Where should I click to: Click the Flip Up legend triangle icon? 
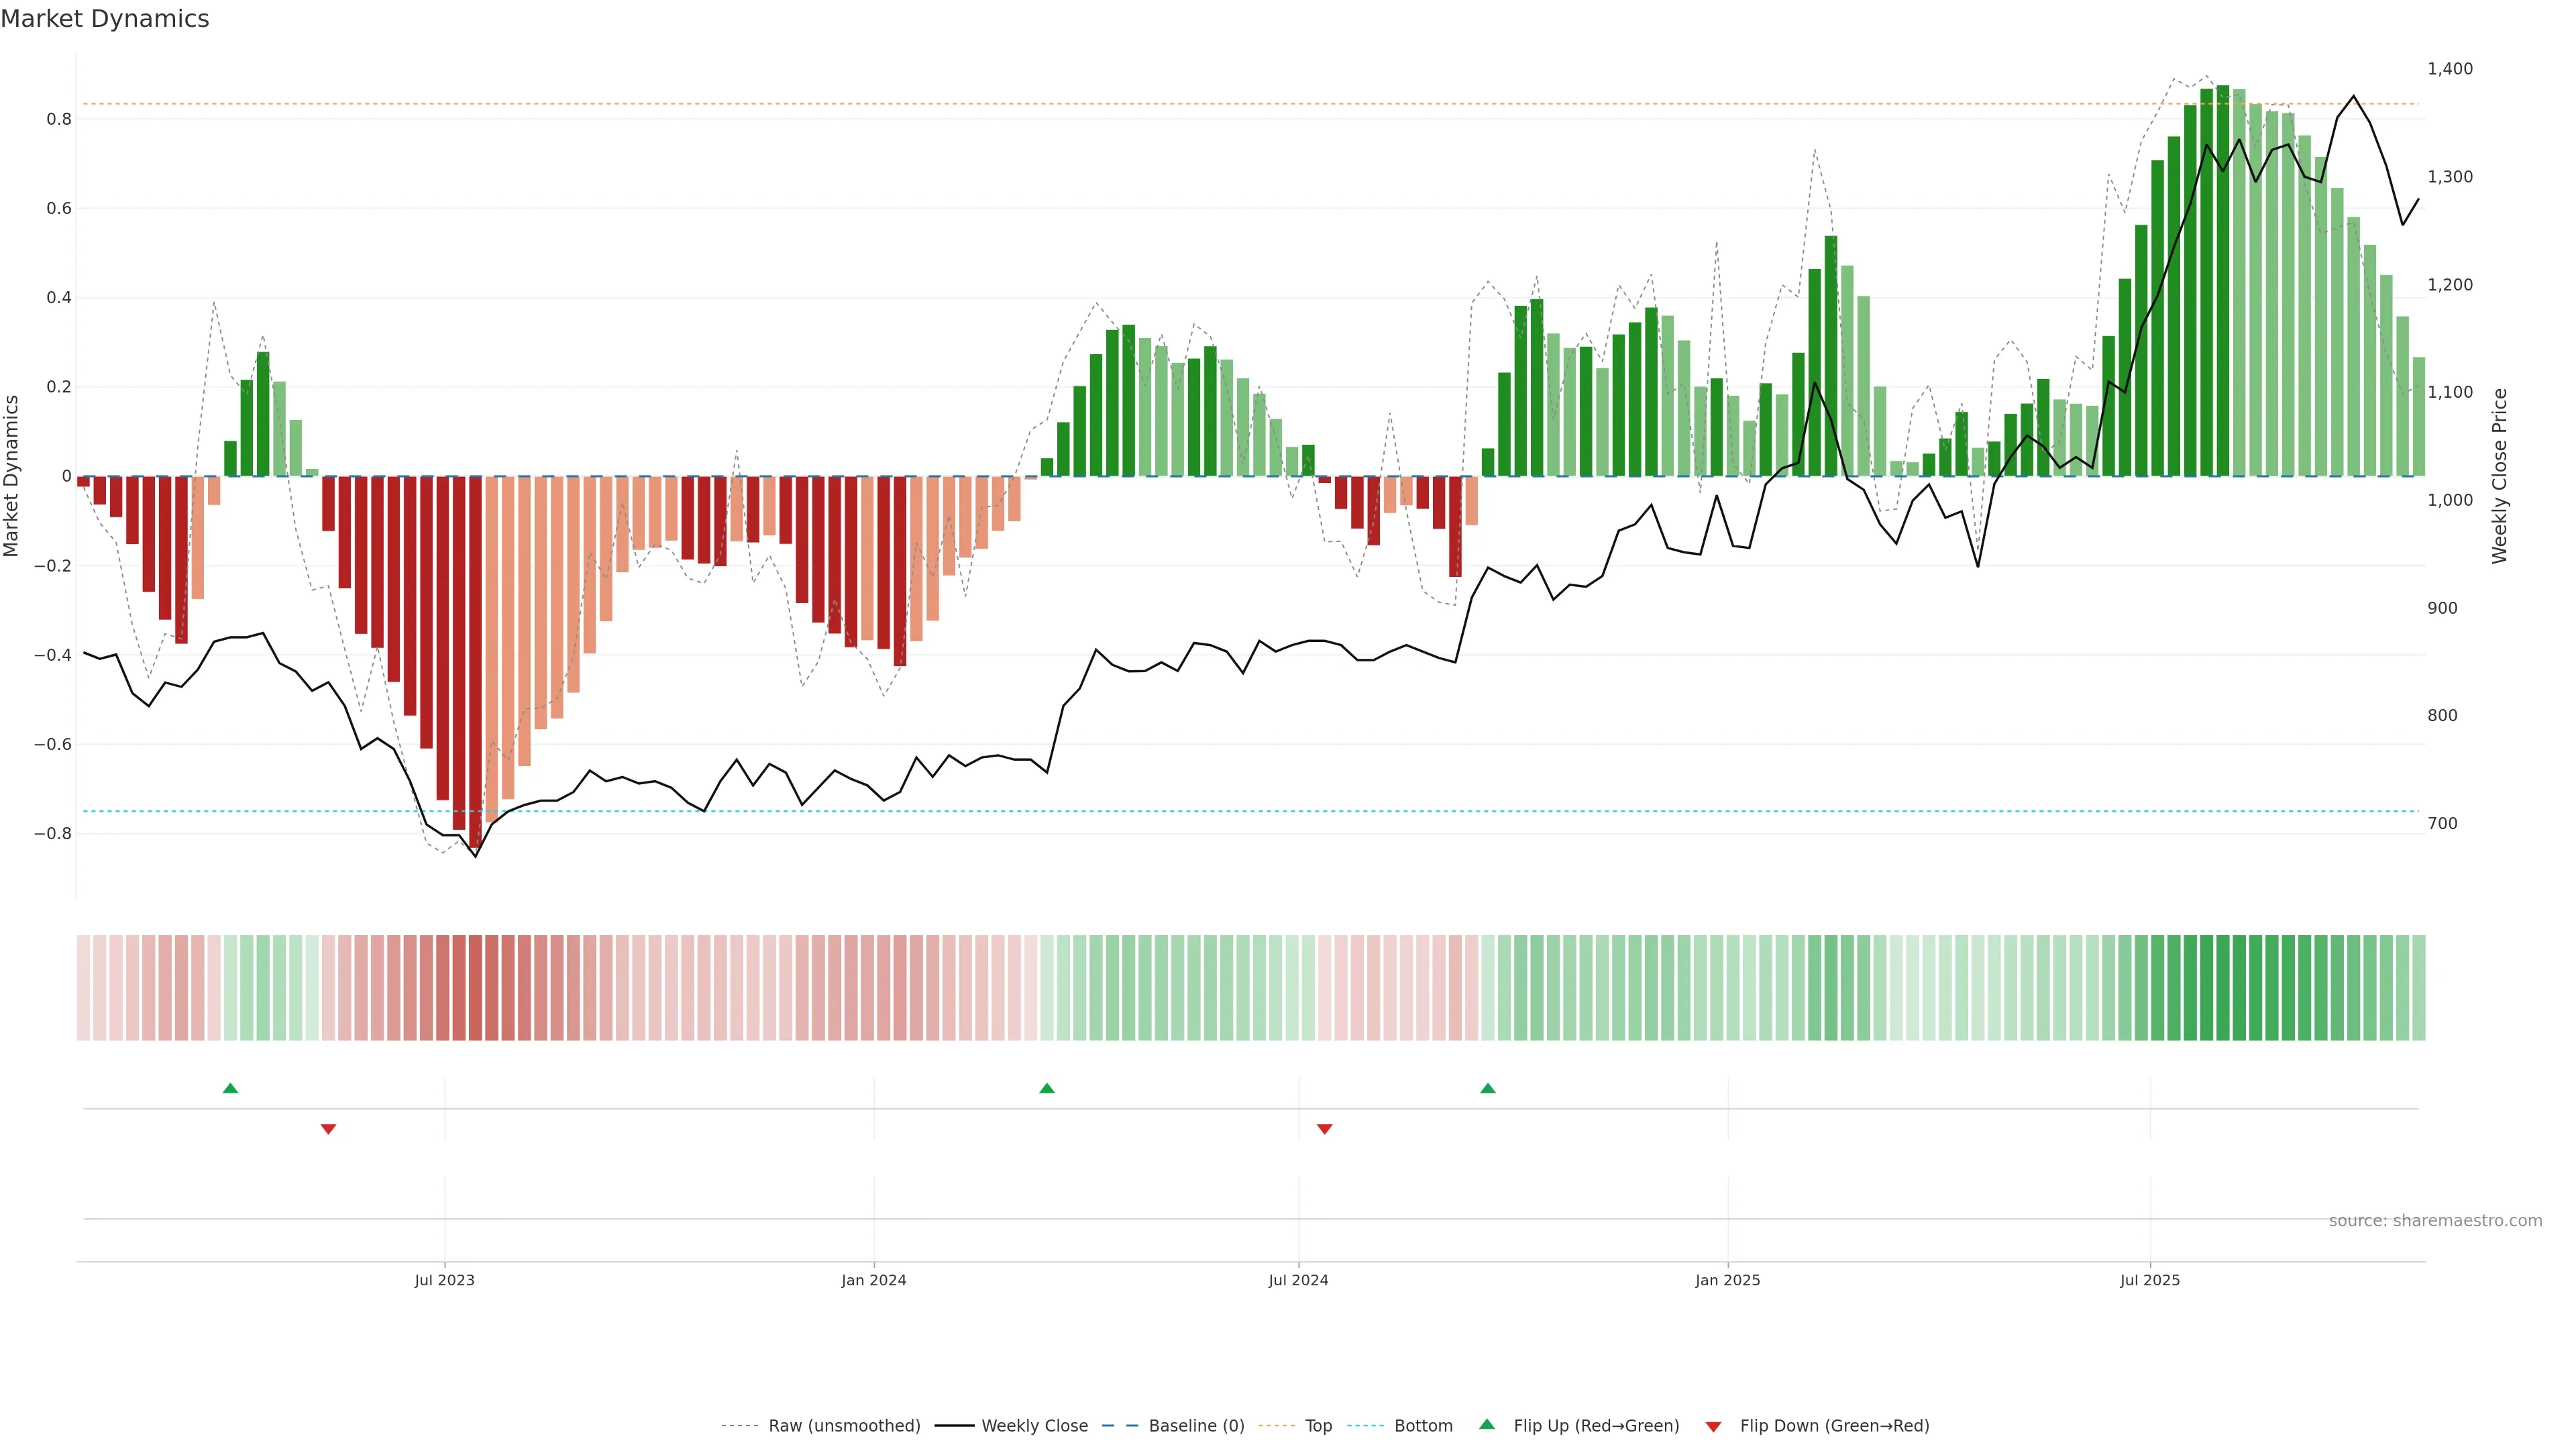pyautogui.click(x=1487, y=1425)
